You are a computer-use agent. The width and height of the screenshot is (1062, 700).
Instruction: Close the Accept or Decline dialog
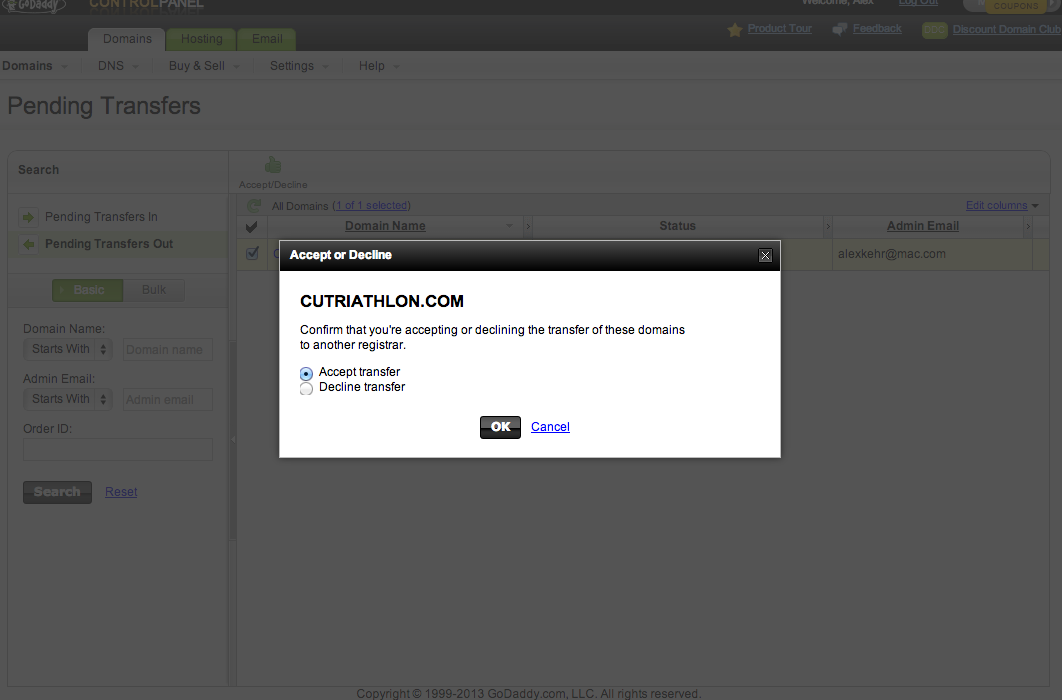point(765,256)
